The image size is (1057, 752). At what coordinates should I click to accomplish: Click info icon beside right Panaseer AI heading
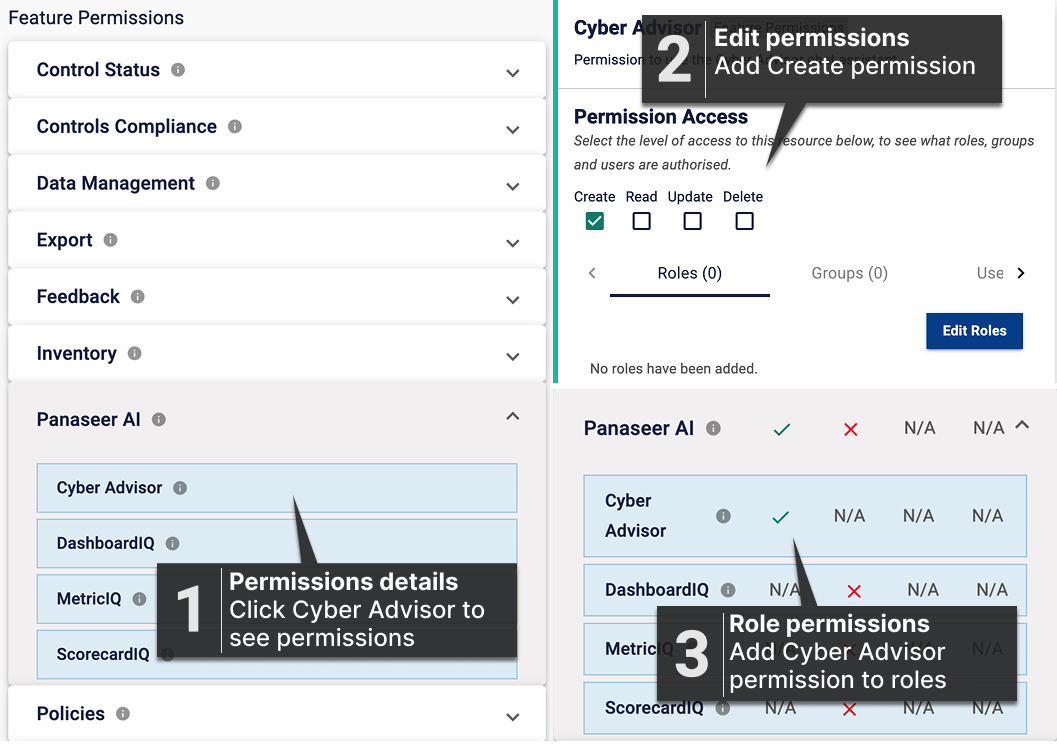point(713,429)
